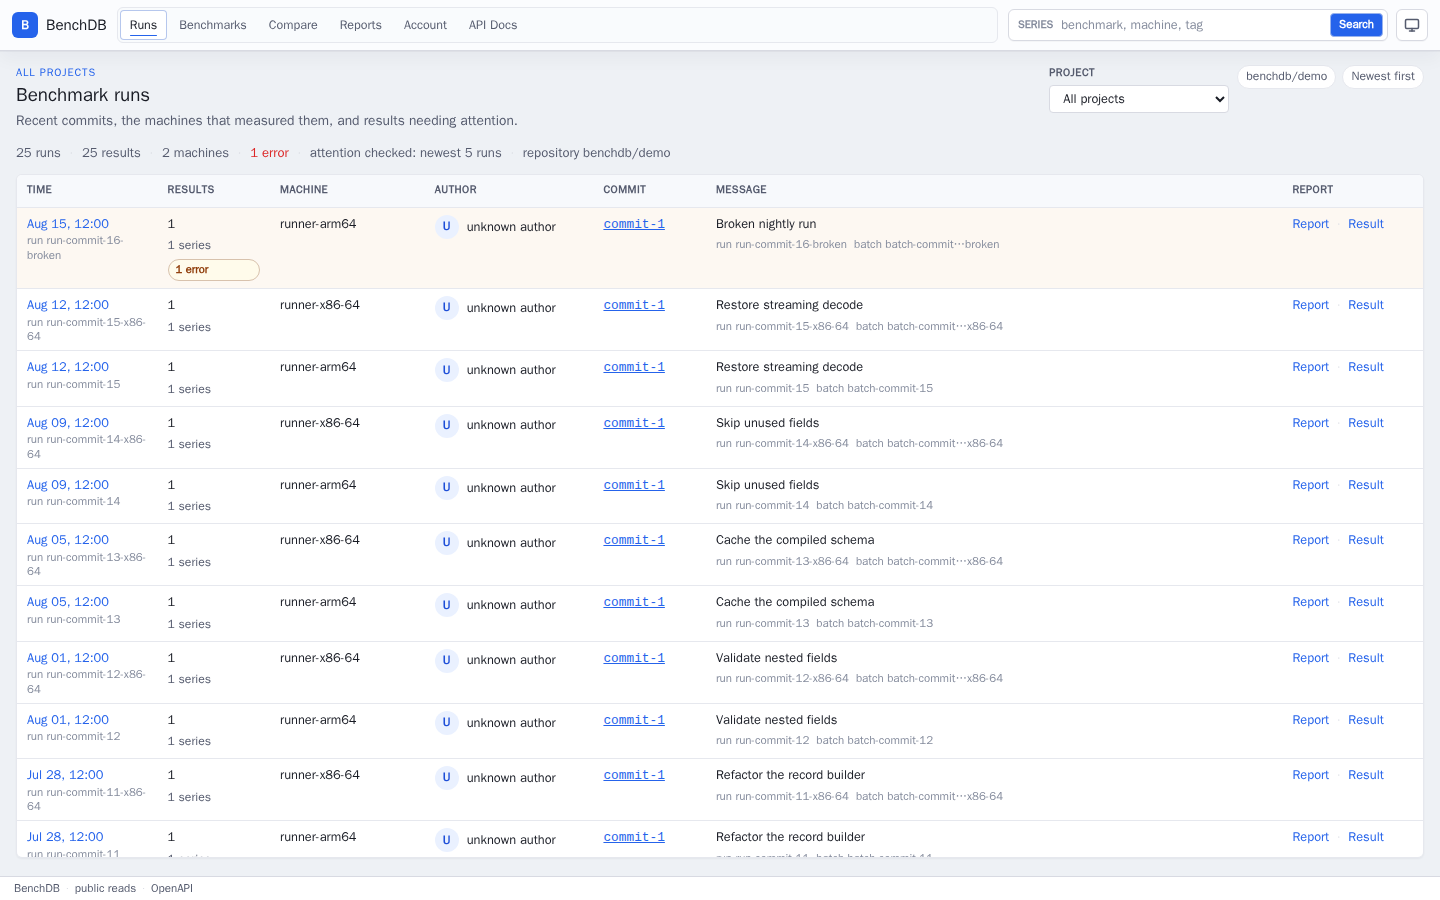Open the Compare tab
This screenshot has width=1440, height=900.
[293, 25]
